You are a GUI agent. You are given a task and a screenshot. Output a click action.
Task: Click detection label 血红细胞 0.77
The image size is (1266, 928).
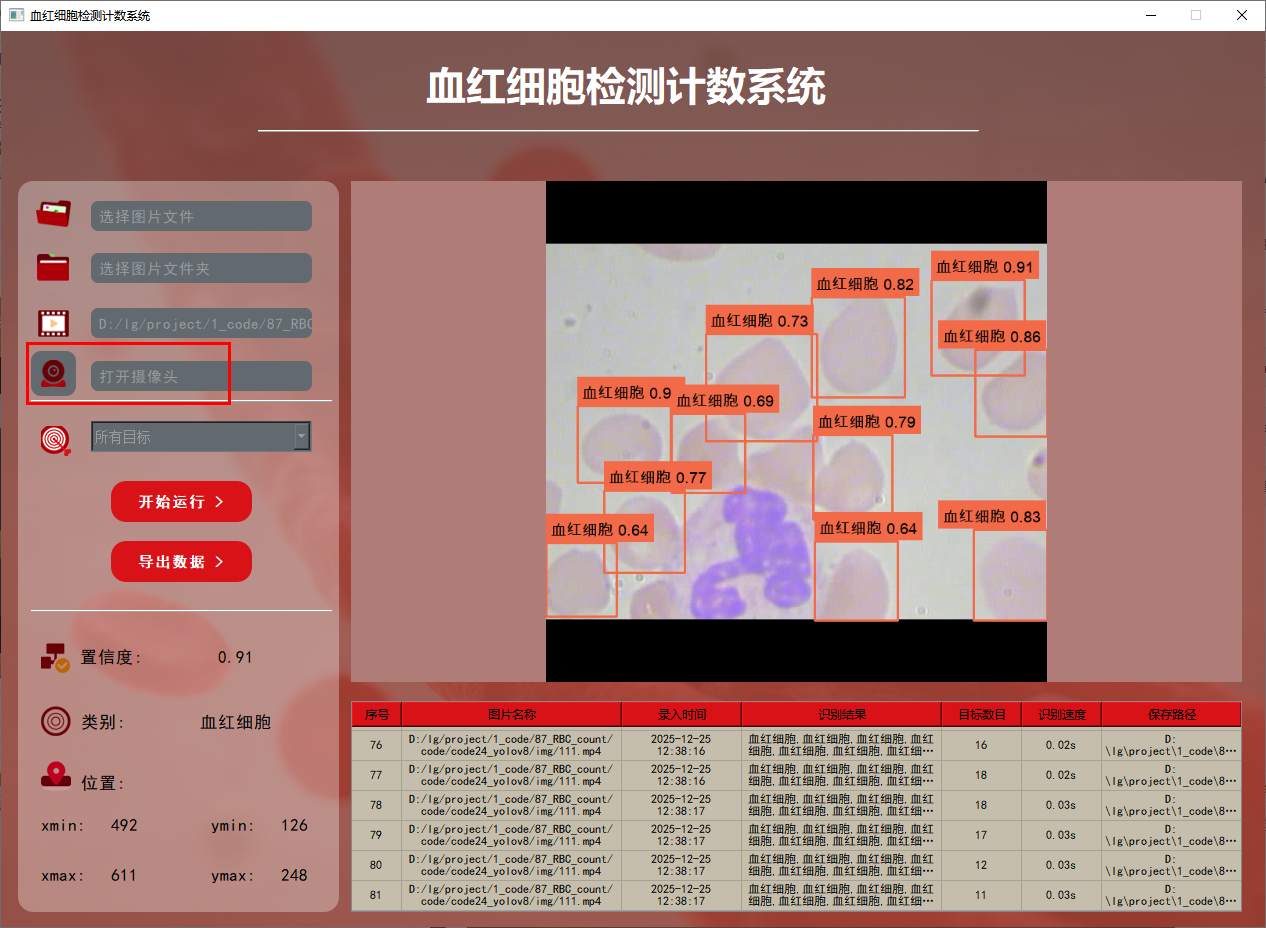coord(658,477)
